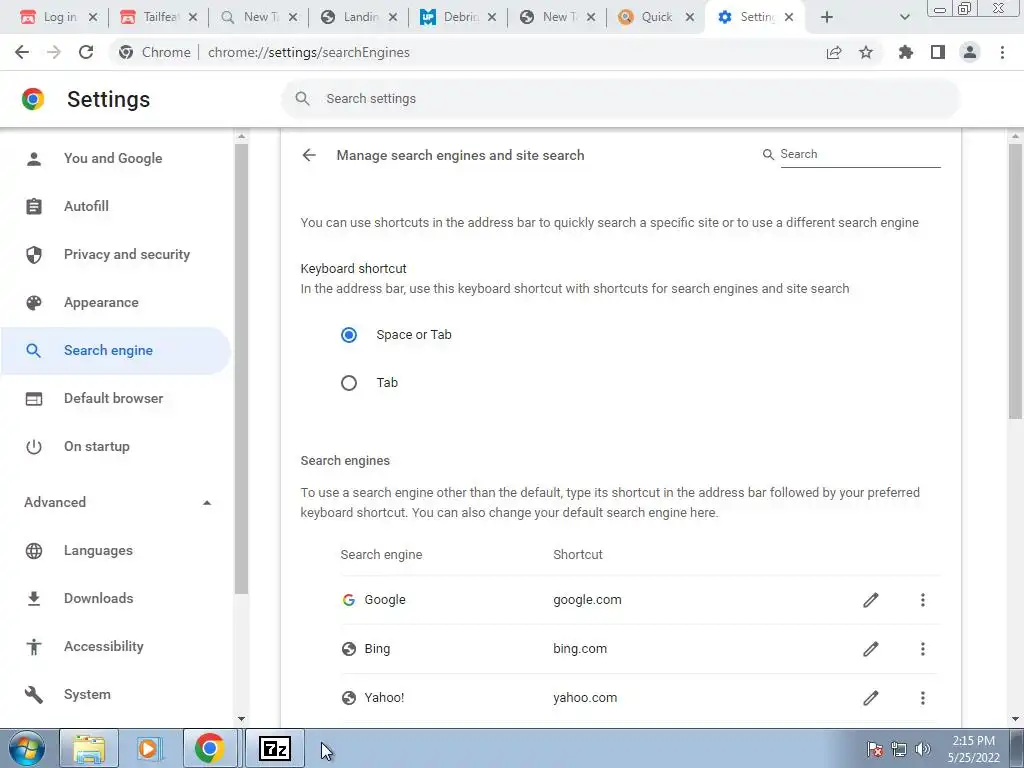Select Search engine in sidebar
This screenshot has width=1024, height=768.
tap(116, 351)
